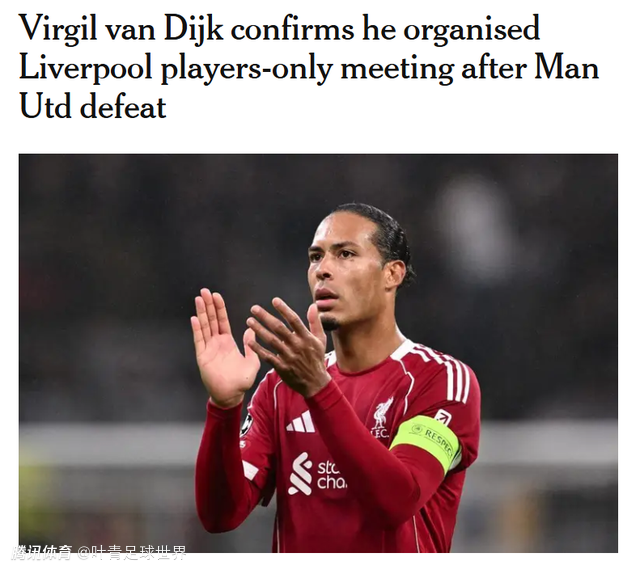Click the player's raised left palm

tap(223, 347)
